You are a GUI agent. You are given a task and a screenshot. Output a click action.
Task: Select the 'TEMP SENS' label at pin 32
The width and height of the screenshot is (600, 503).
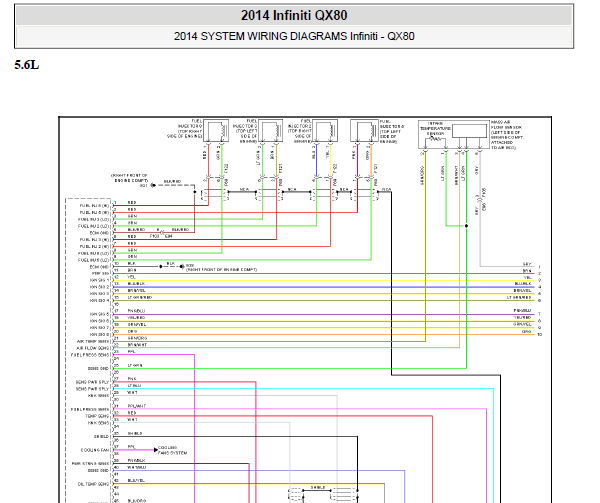[x=97, y=416]
